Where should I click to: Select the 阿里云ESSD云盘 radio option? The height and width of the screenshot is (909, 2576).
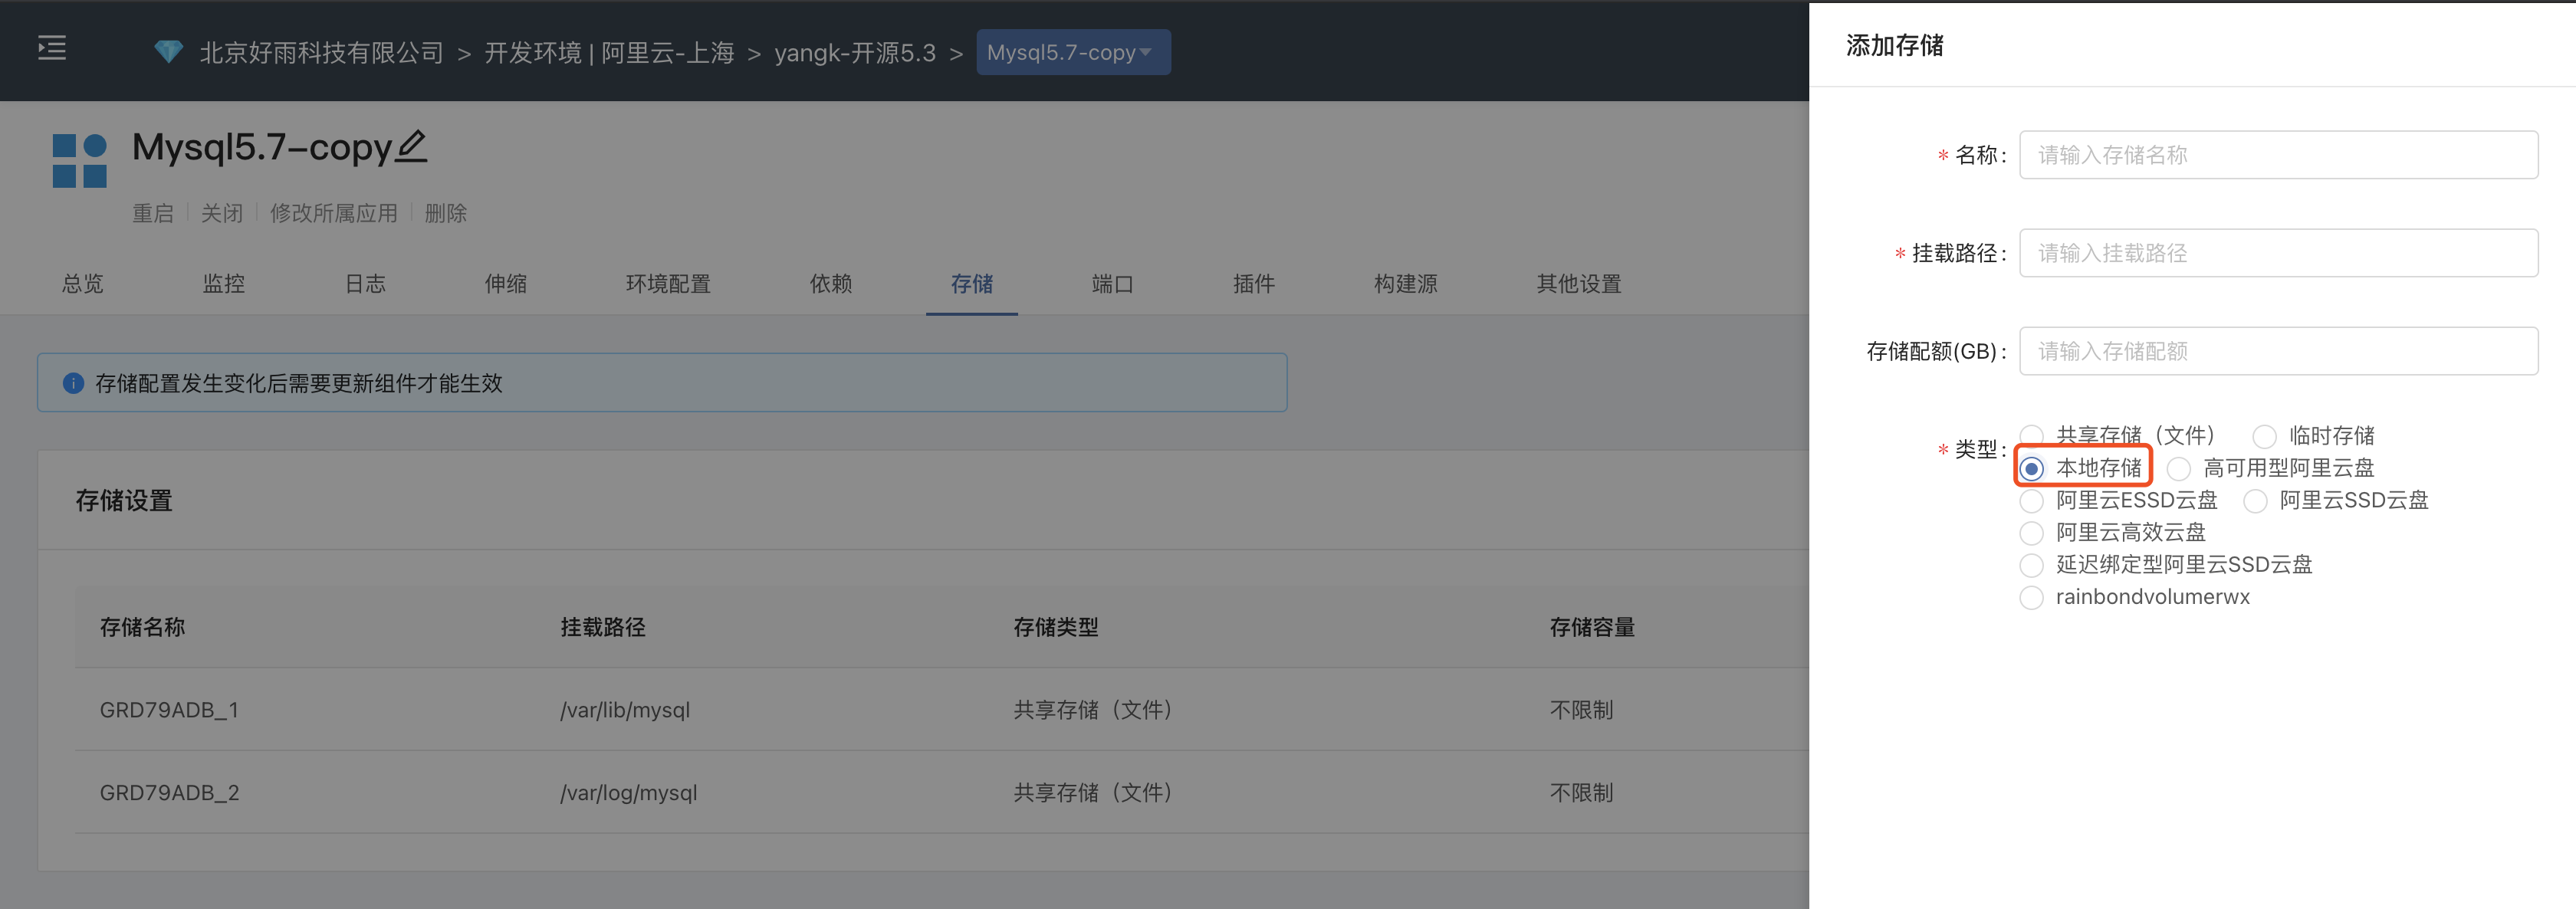(2032, 500)
